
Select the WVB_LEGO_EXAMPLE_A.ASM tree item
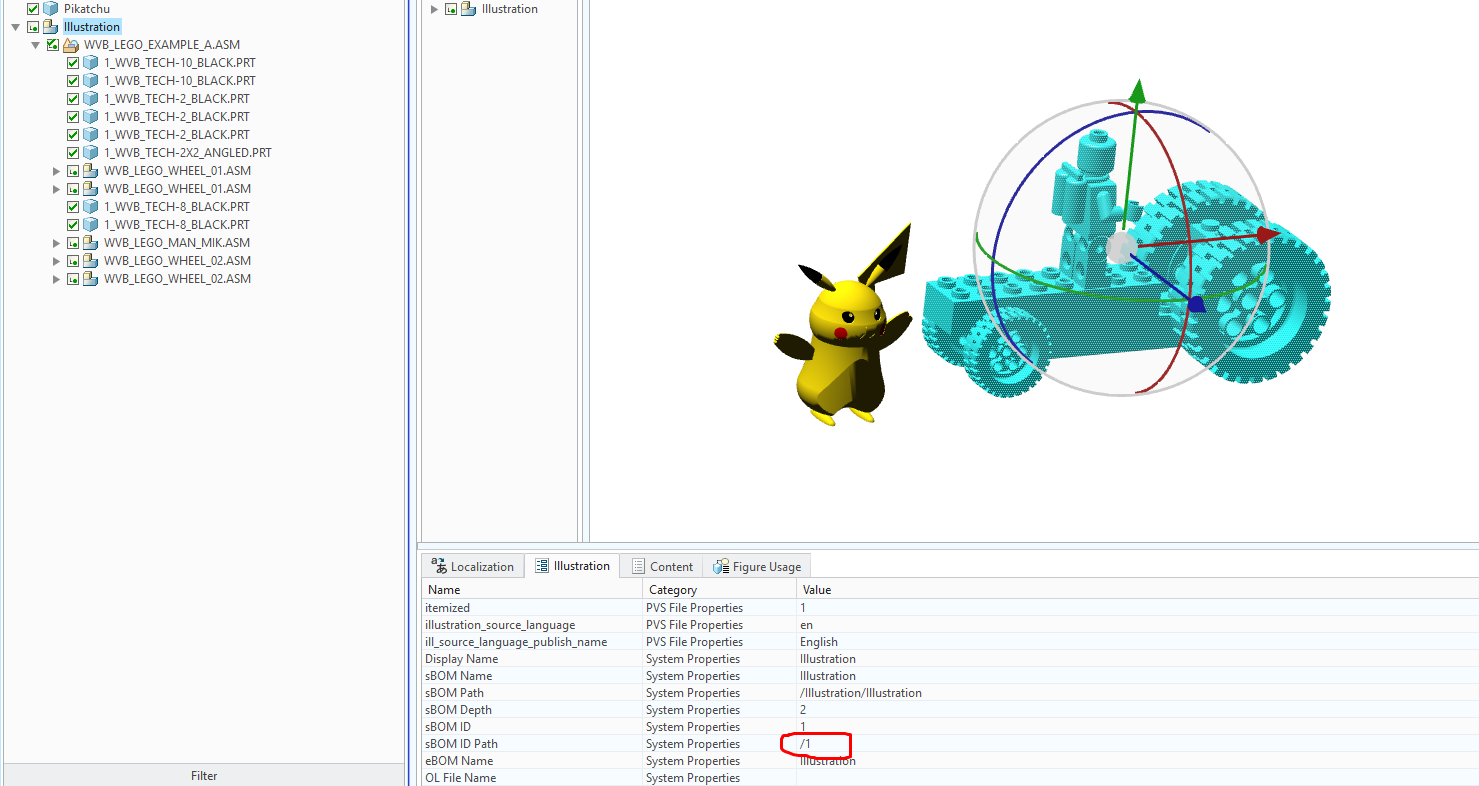tap(162, 45)
